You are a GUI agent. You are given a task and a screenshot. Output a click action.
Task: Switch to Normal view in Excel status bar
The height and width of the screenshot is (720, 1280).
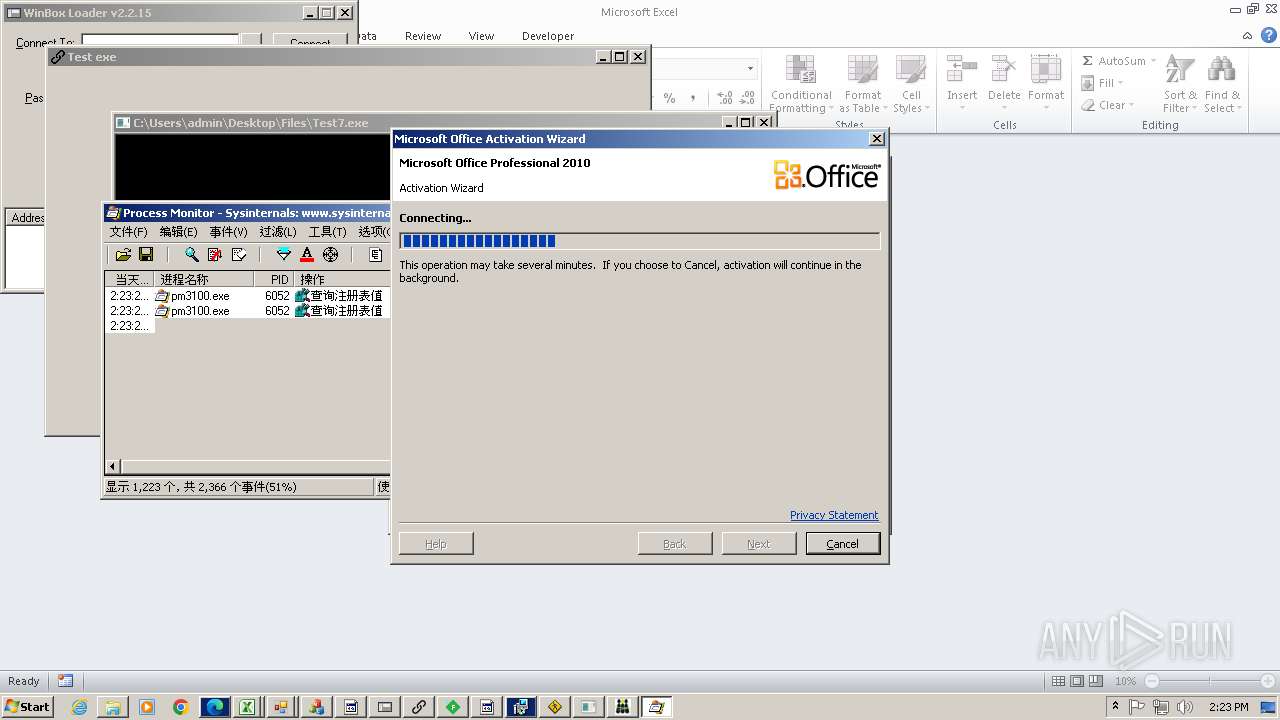coord(1058,681)
